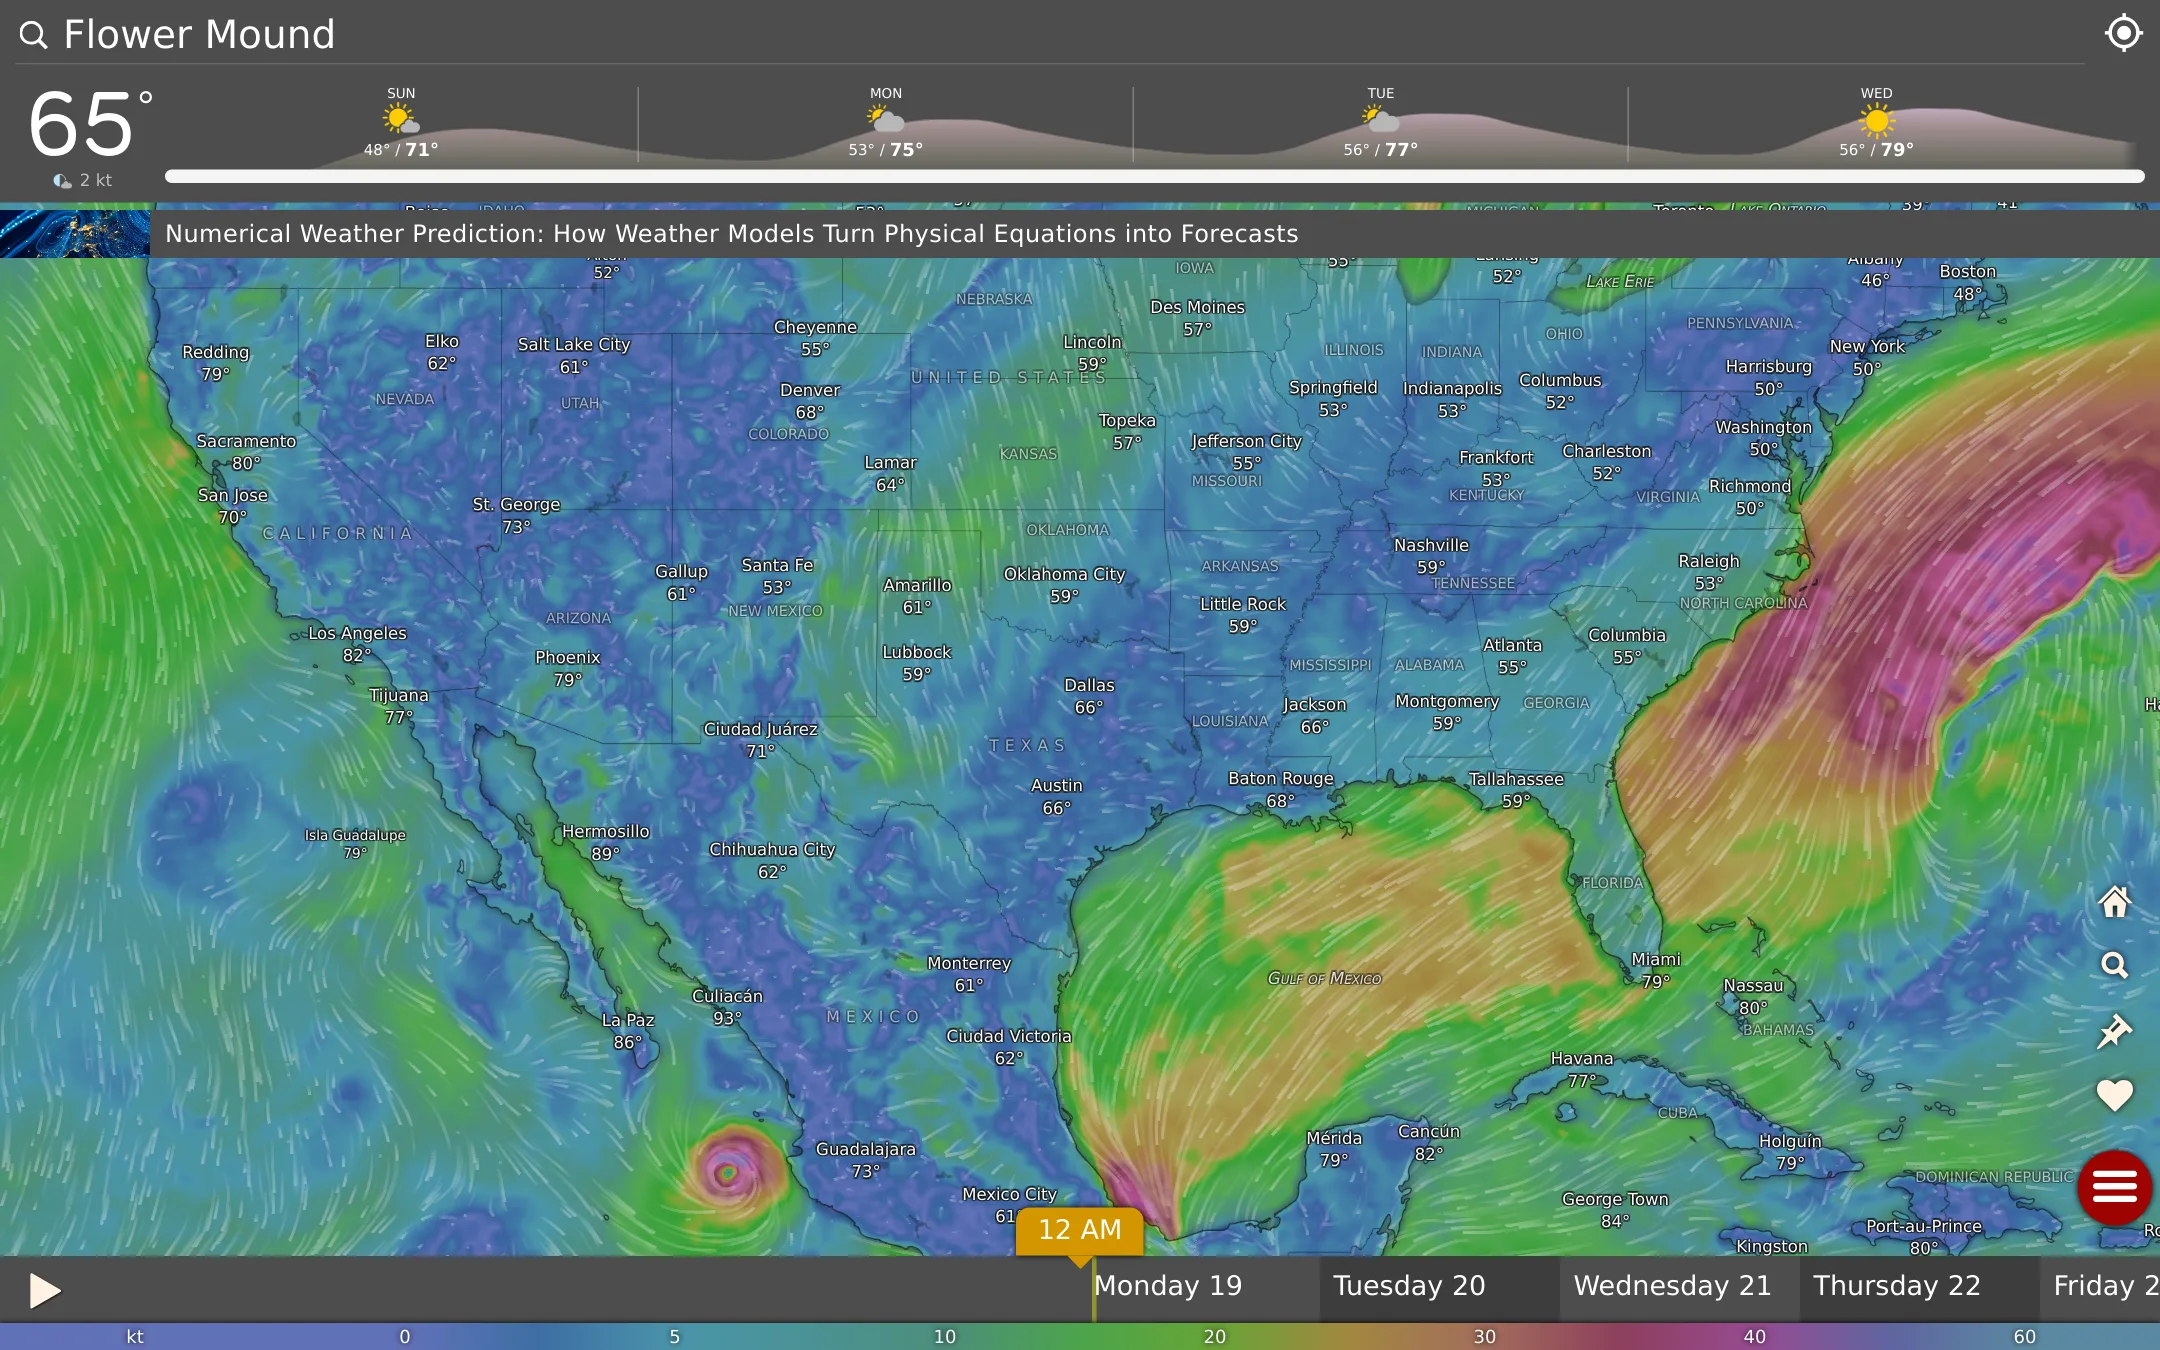The width and height of the screenshot is (2160, 1350).
Task: Select the Dallas 66° city label
Action: [1088, 696]
